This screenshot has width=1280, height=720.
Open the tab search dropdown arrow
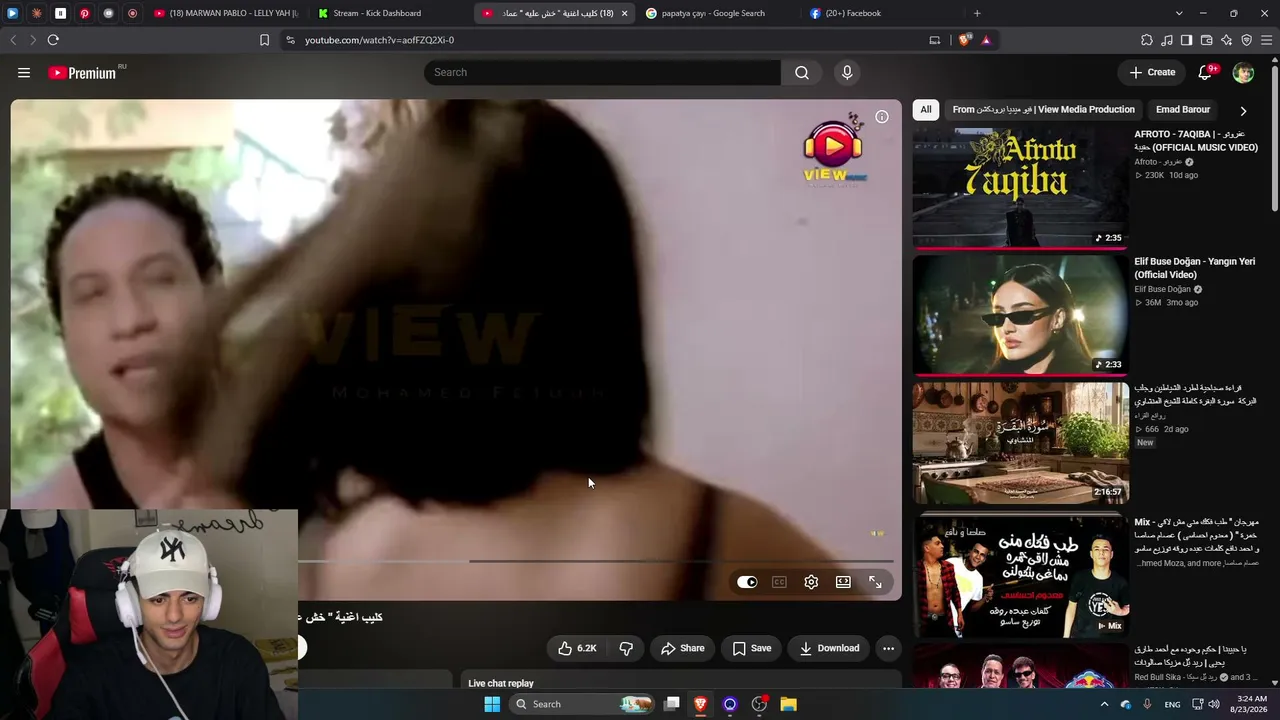[1179, 13]
